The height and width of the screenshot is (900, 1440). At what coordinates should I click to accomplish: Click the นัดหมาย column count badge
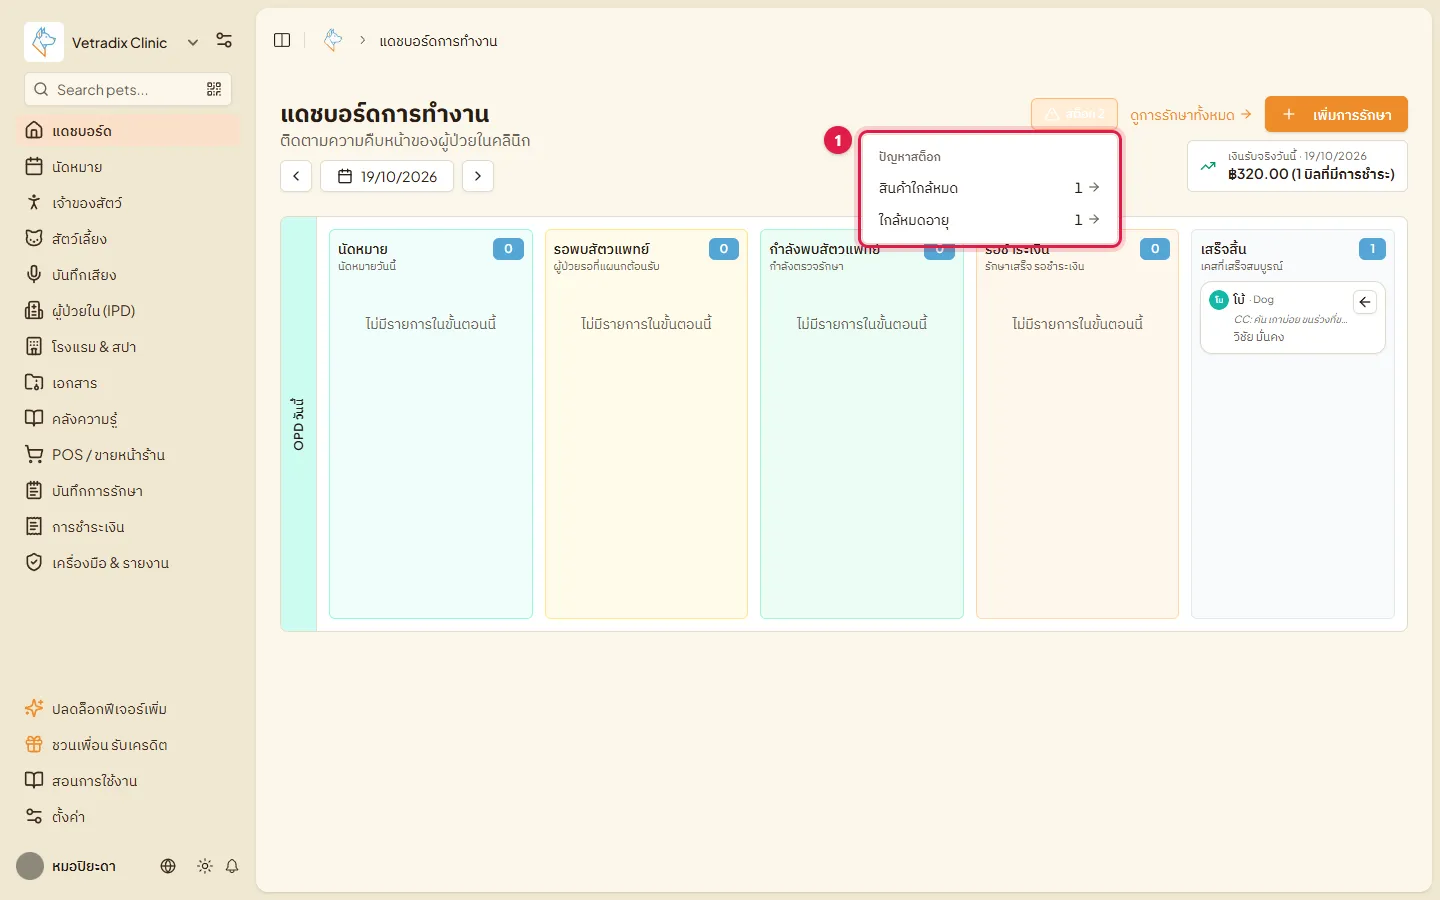point(508,249)
